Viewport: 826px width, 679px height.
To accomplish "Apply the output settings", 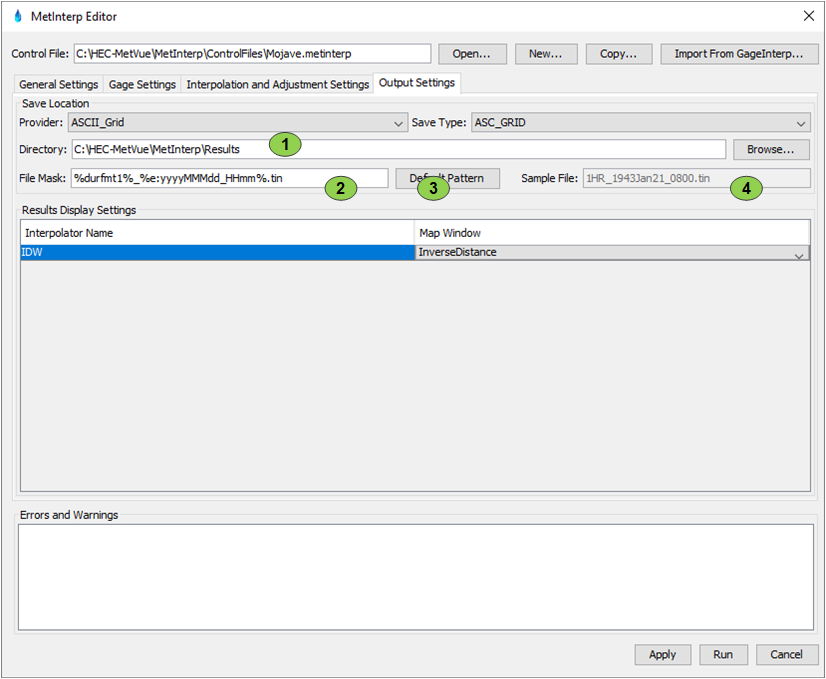I will point(662,655).
